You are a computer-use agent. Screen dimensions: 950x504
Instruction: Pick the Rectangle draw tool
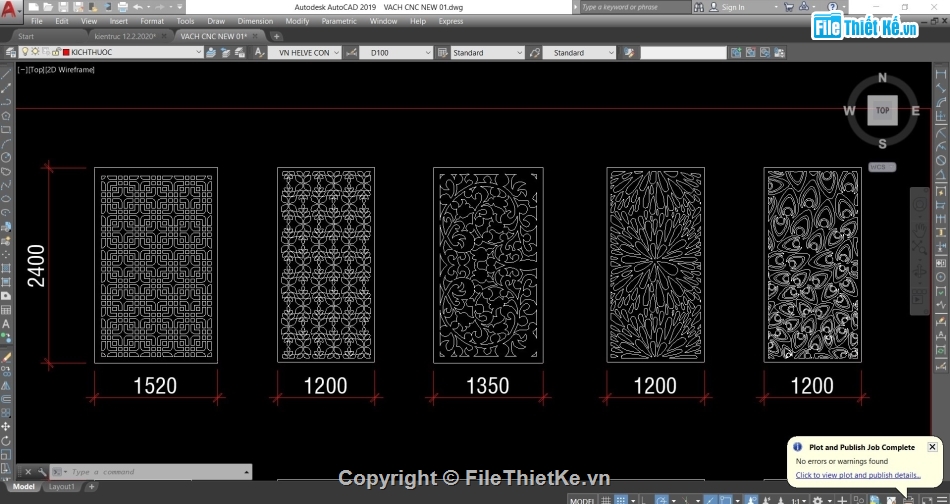pyautogui.click(x=6, y=130)
